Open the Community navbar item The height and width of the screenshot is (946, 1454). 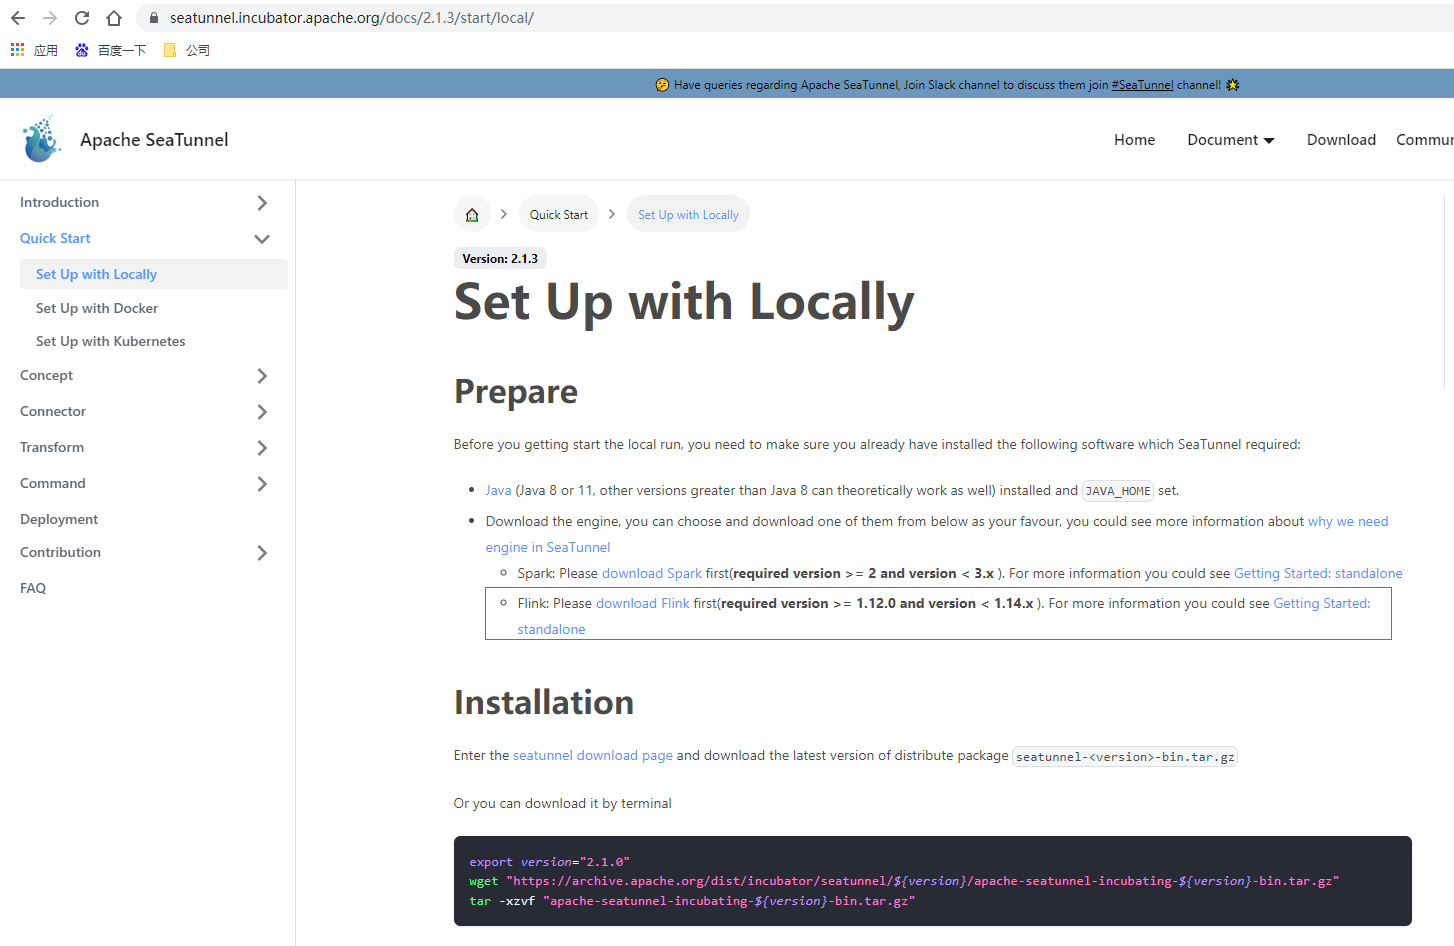pyautogui.click(x=1425, y=140)
